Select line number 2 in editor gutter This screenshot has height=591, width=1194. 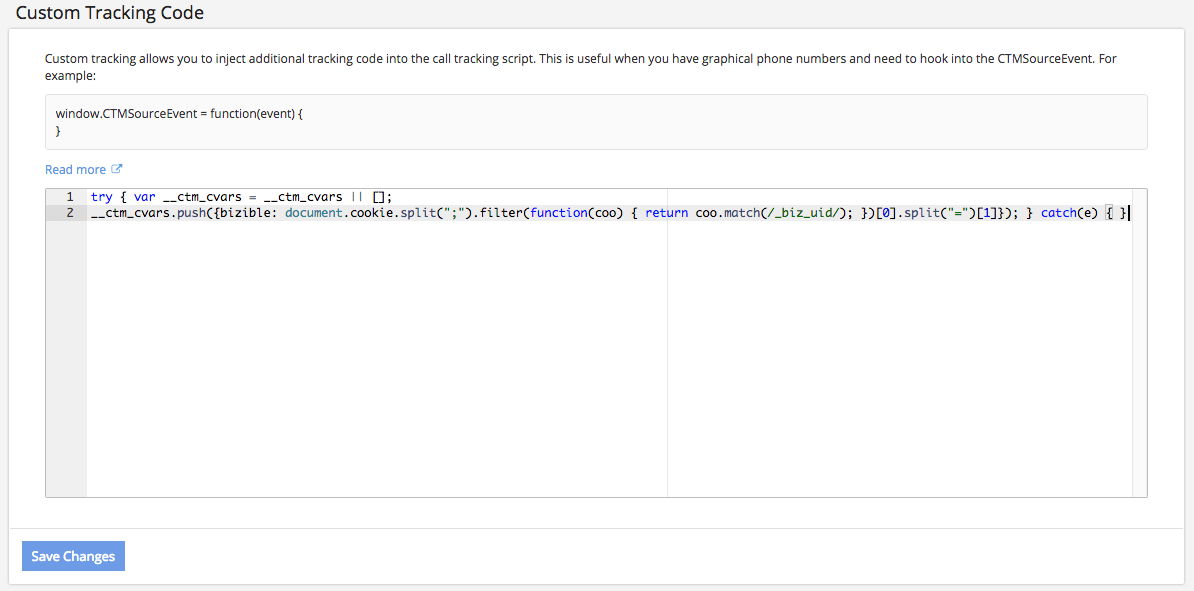(70, 213)
